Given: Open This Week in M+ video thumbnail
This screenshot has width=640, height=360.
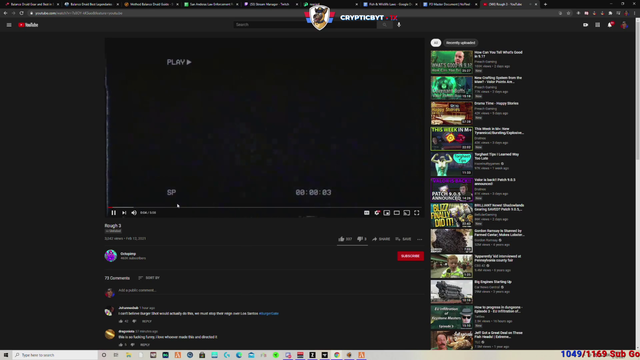Looking at the screenshot, I should coord(451,138).
